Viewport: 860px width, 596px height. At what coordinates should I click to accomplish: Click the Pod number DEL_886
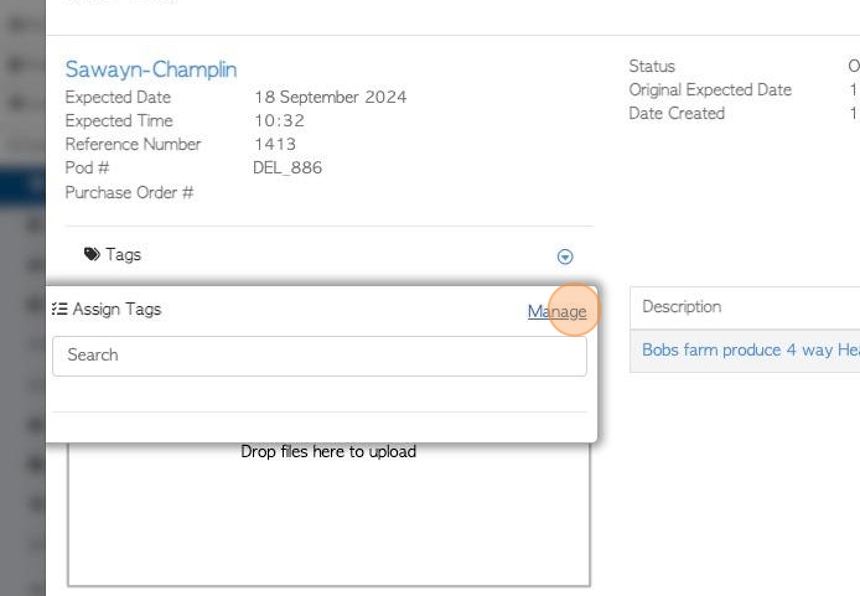pyautogui.click(x=287, y=168)
